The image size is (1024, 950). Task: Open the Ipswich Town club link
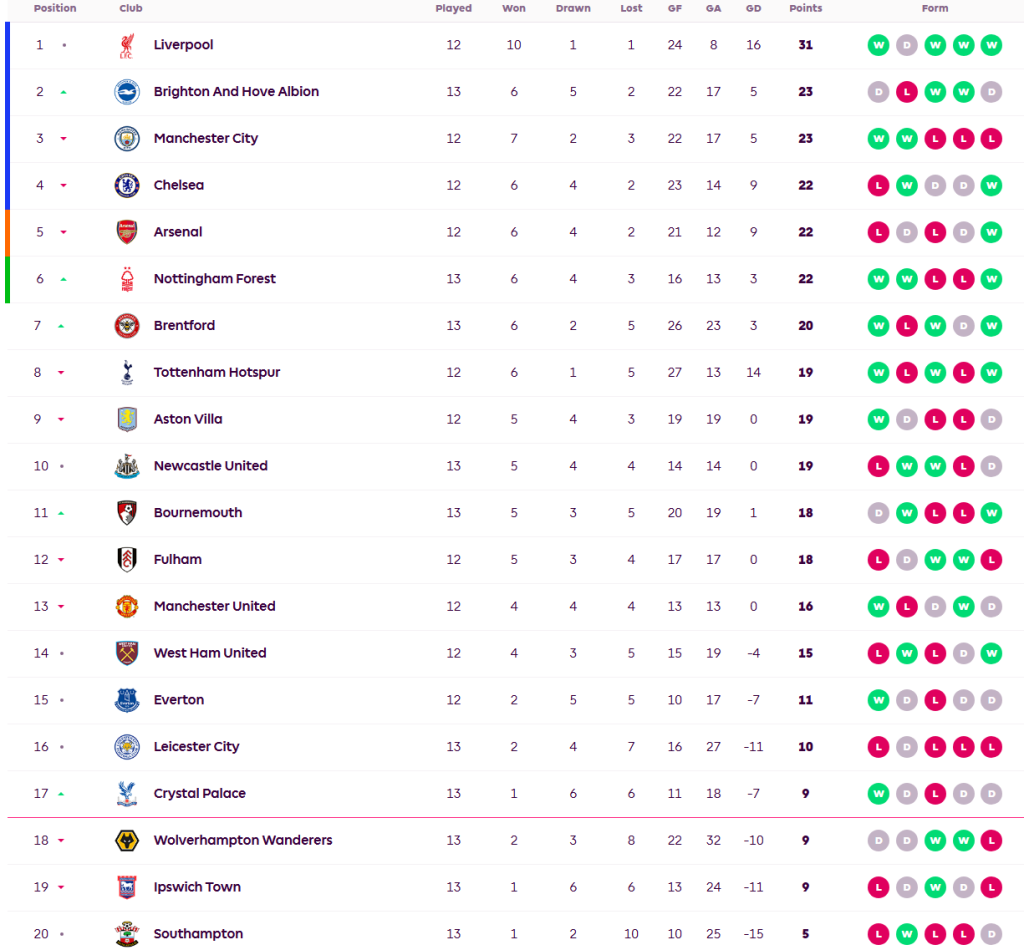click(x=197, y=887)
